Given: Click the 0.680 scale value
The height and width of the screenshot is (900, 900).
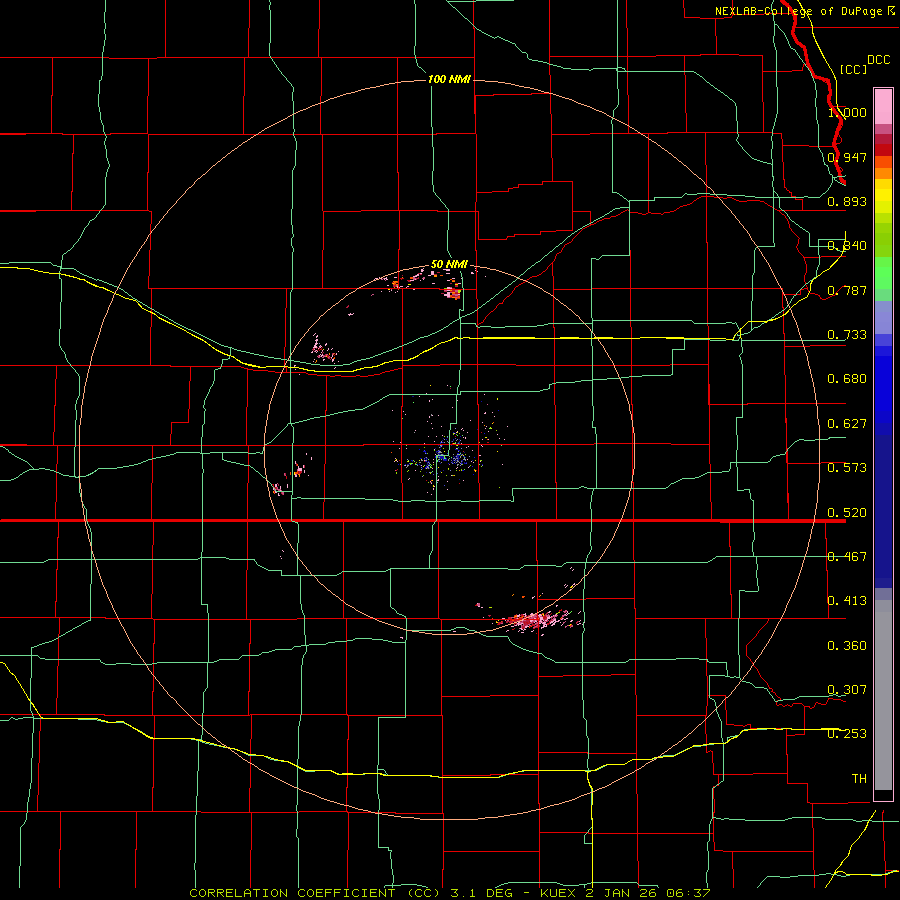Looking at the screenshot, I should tap(847, 379).
